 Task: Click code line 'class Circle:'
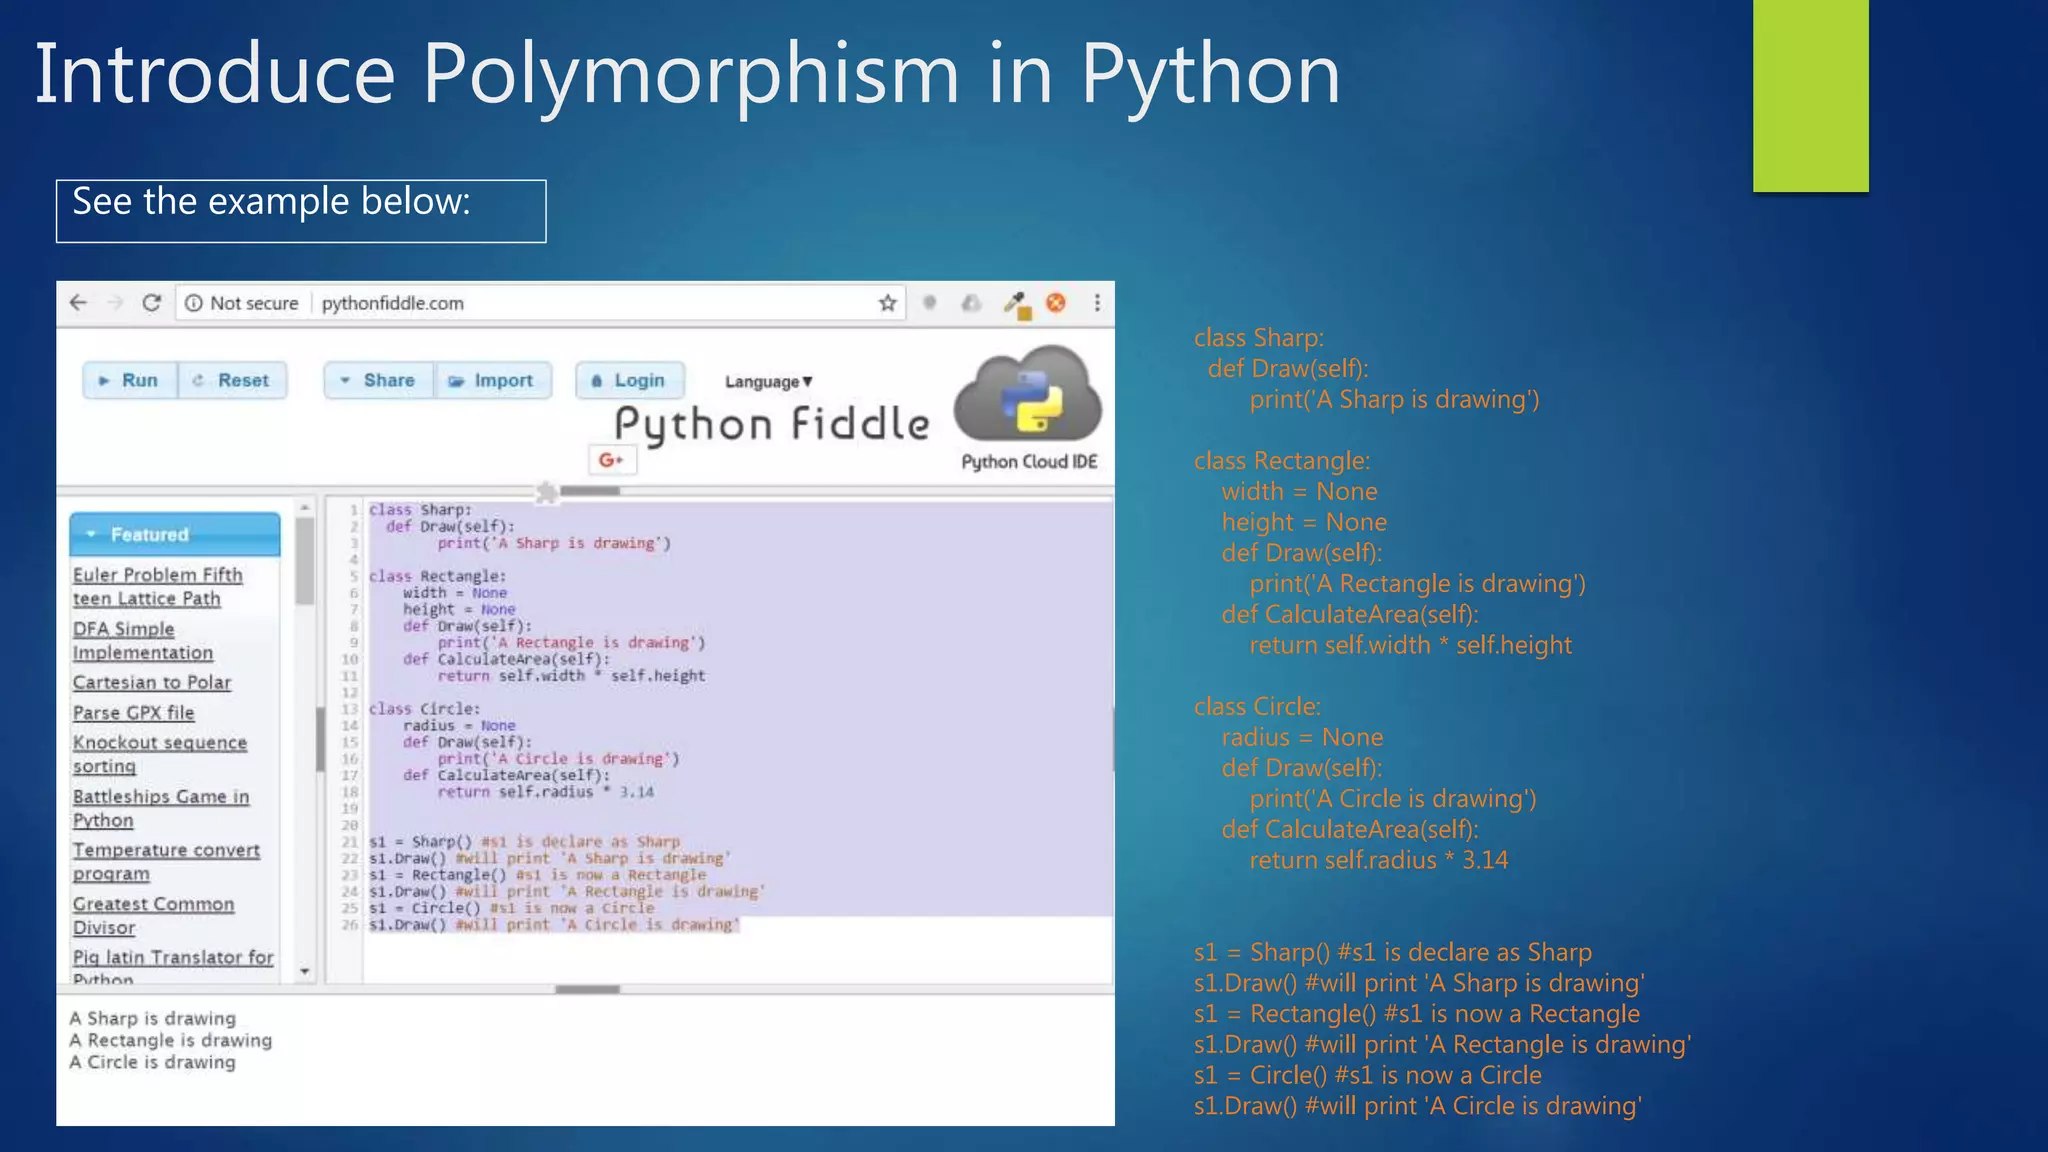pyautogui.click(x=424, y=709)
